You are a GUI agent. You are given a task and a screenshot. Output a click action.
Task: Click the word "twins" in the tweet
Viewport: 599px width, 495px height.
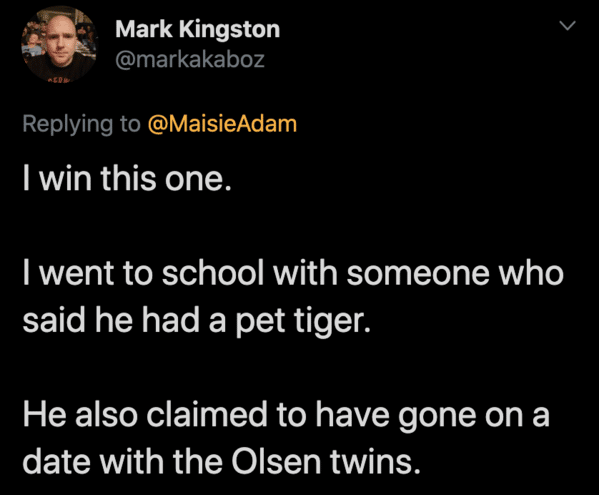pos(372,461)
